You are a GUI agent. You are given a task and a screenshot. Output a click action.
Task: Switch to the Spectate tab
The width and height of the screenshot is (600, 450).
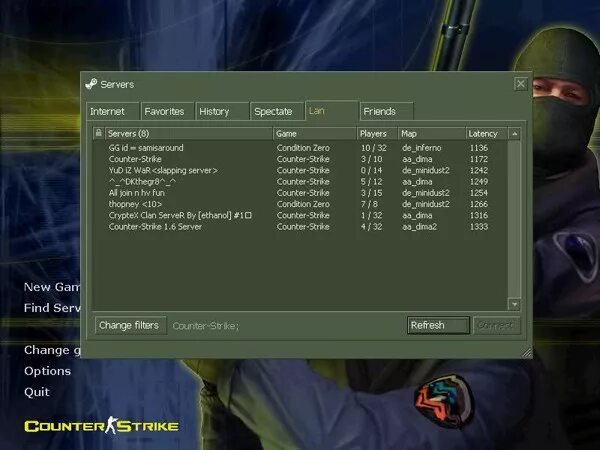point(277,111)
